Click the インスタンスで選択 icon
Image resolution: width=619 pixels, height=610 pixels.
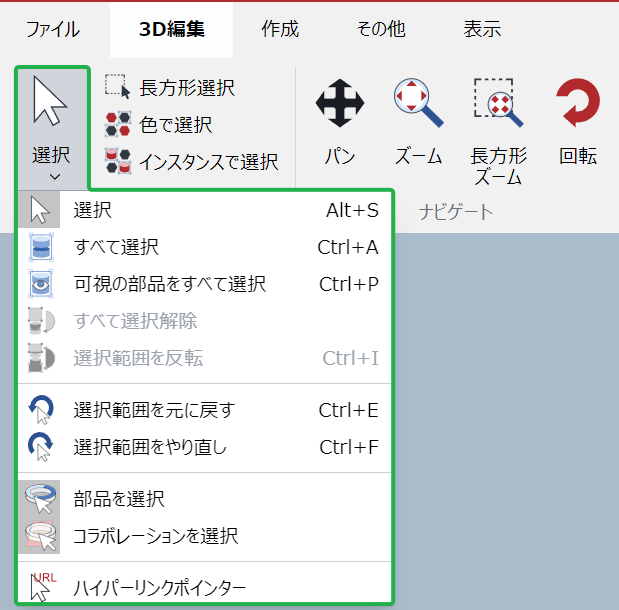118,161
